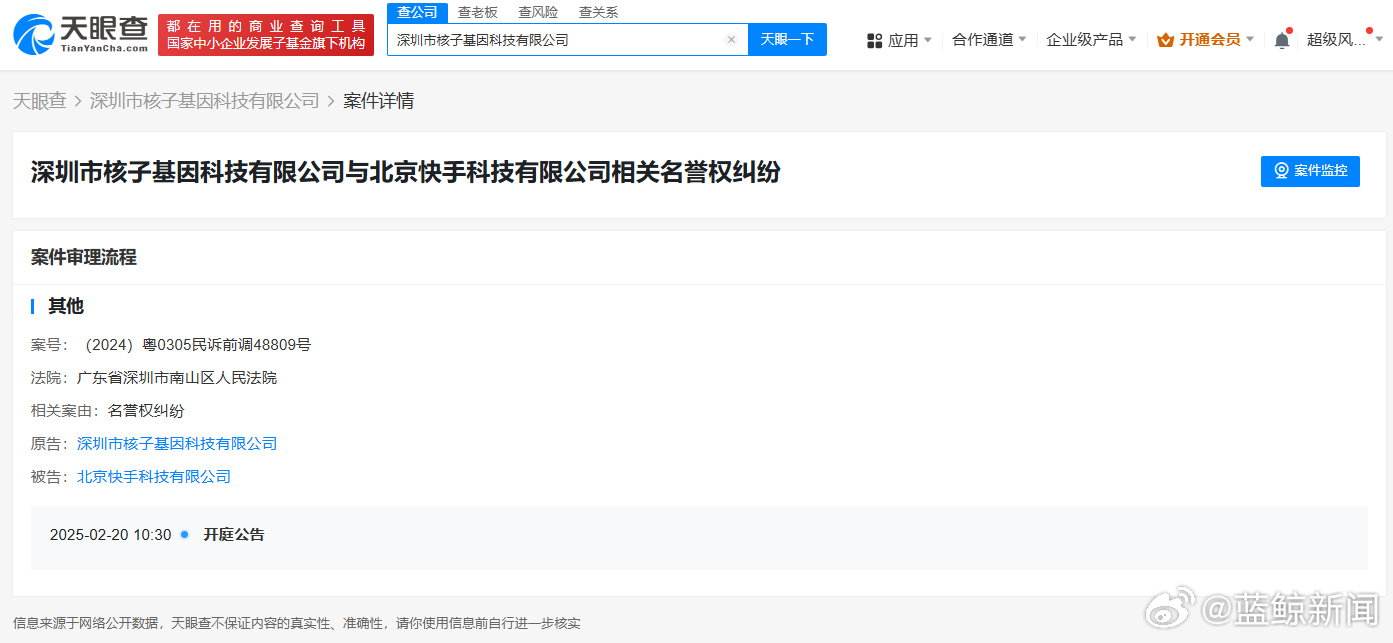Expand the 合作通道 dropdown
This screenshot has height=643, width=1393.
[988, 40]
